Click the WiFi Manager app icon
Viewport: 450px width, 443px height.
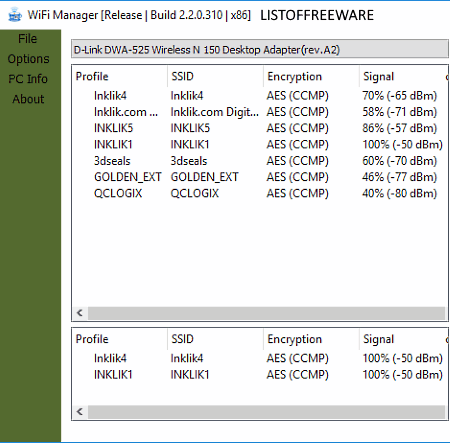pyautogui.click(x=15, y=15)
